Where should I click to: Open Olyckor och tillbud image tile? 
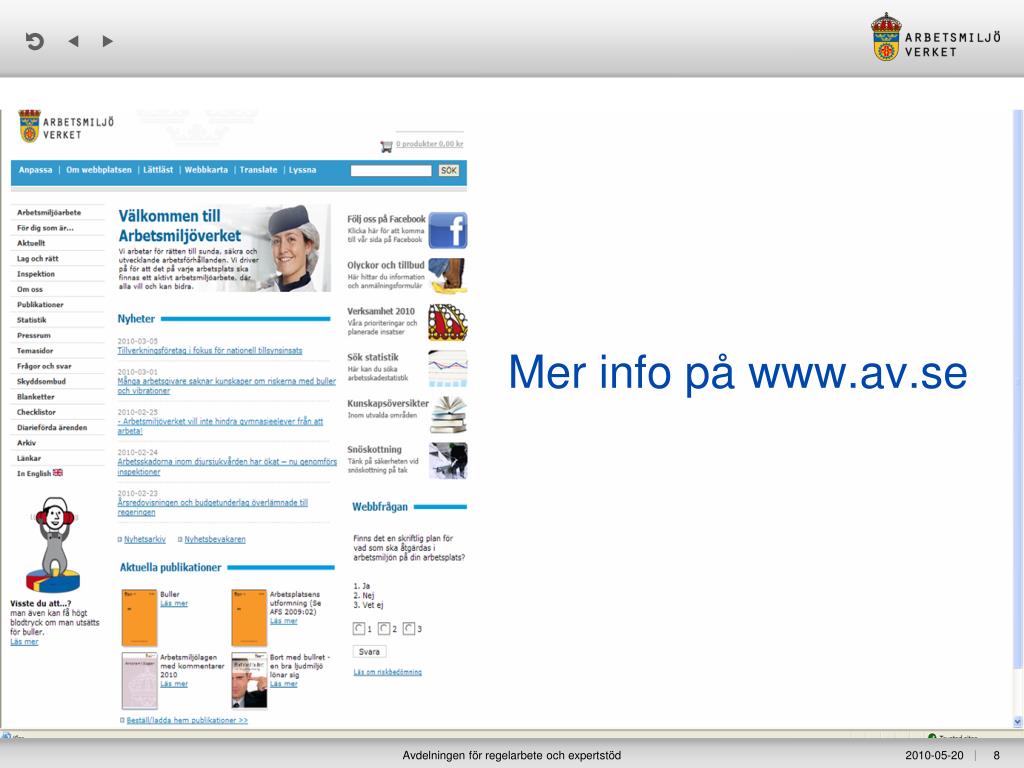(447, 275)
